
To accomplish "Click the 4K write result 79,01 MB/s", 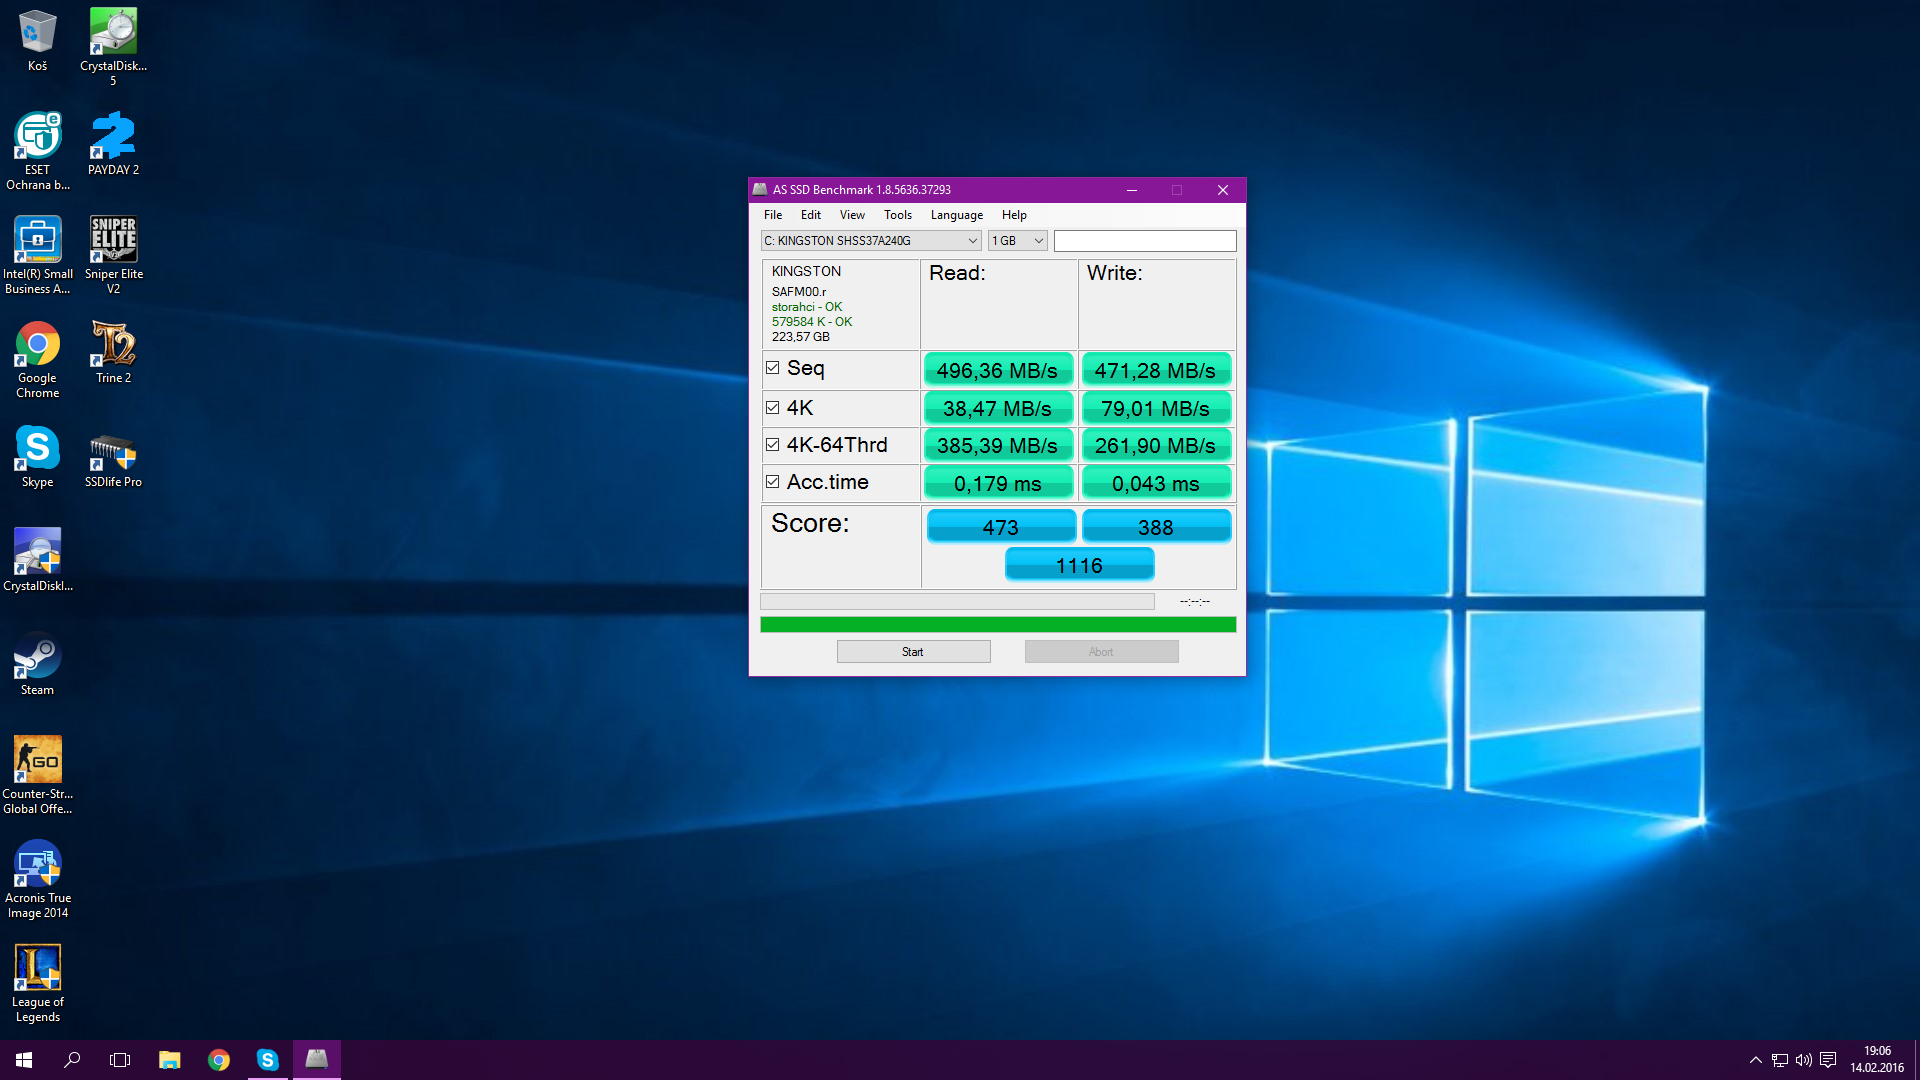I will pos(1156,408).
